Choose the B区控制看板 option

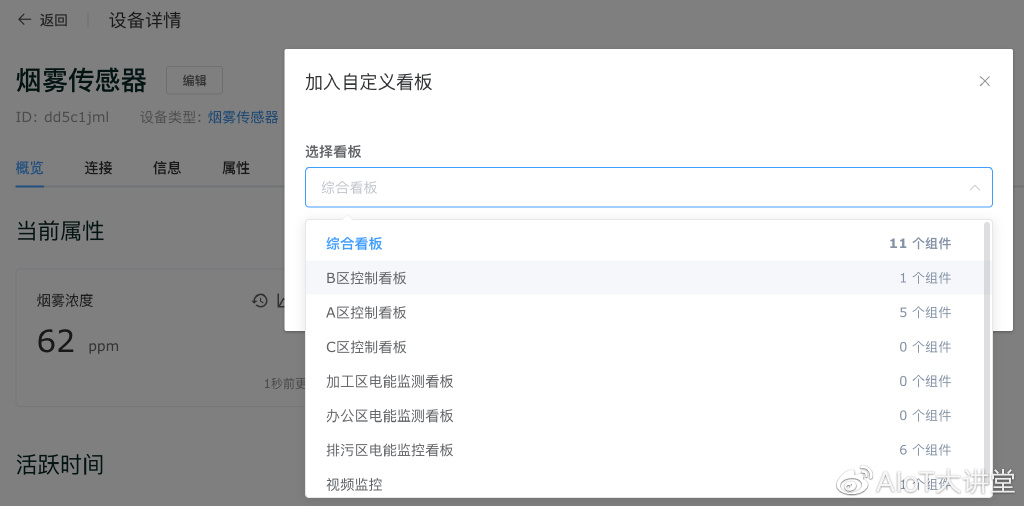[644, 278]
